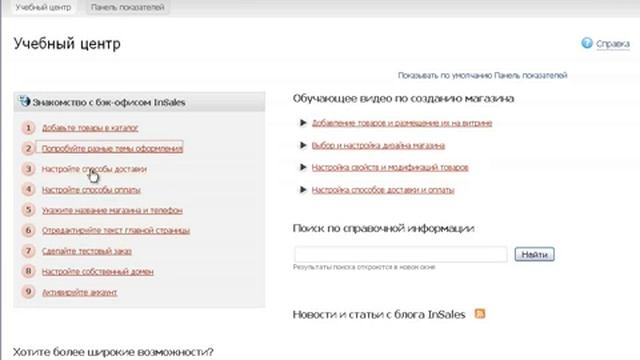This screenshot has height=360, width=640.
Task: Open Попробуйте разные темы оформления link
Action: [112, 149]
